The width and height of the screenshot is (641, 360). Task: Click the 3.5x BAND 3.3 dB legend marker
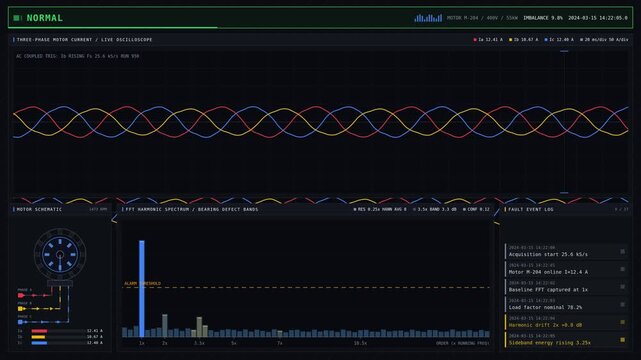(414, 209)
